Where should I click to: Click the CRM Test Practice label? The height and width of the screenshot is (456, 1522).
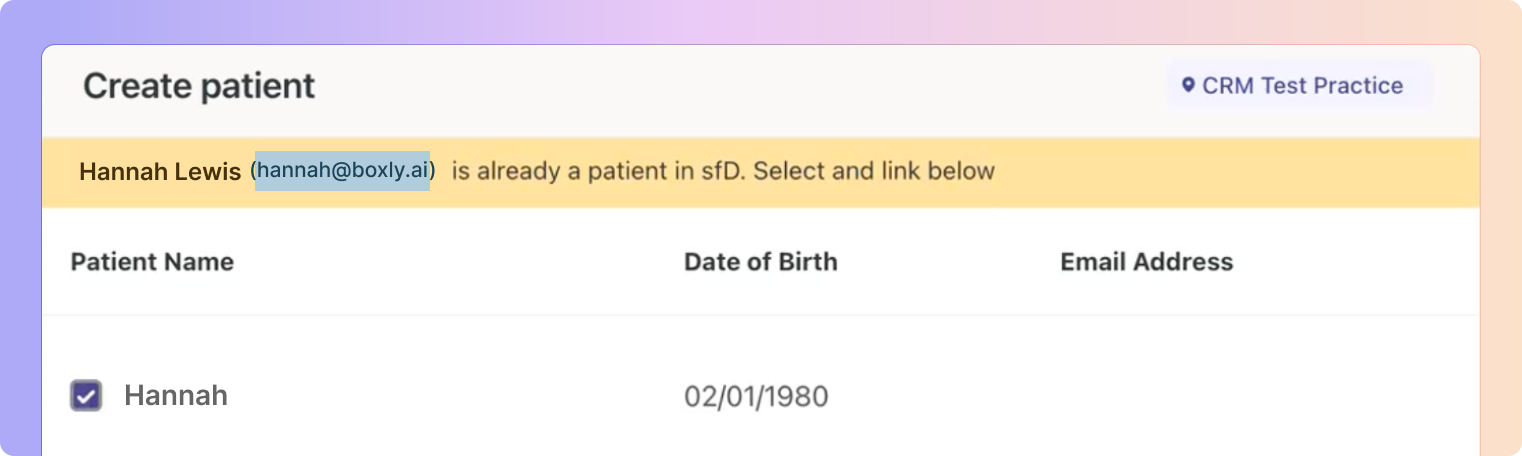(1302, 86)
